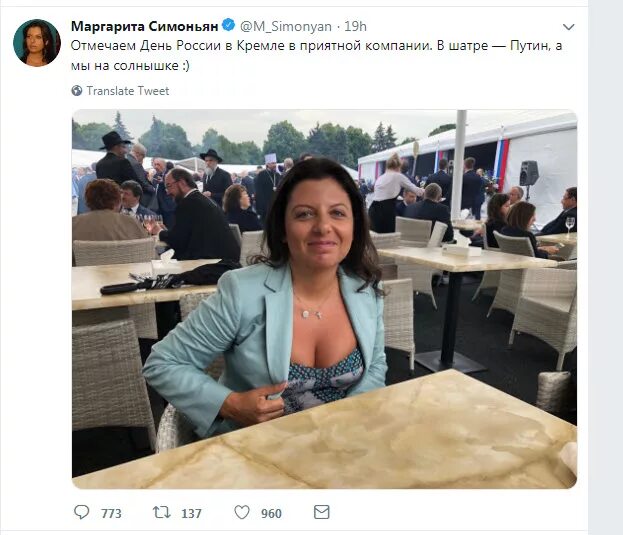
Task: Click the tweet text starting with Отмечаем
Action: (x=316, y=56)
